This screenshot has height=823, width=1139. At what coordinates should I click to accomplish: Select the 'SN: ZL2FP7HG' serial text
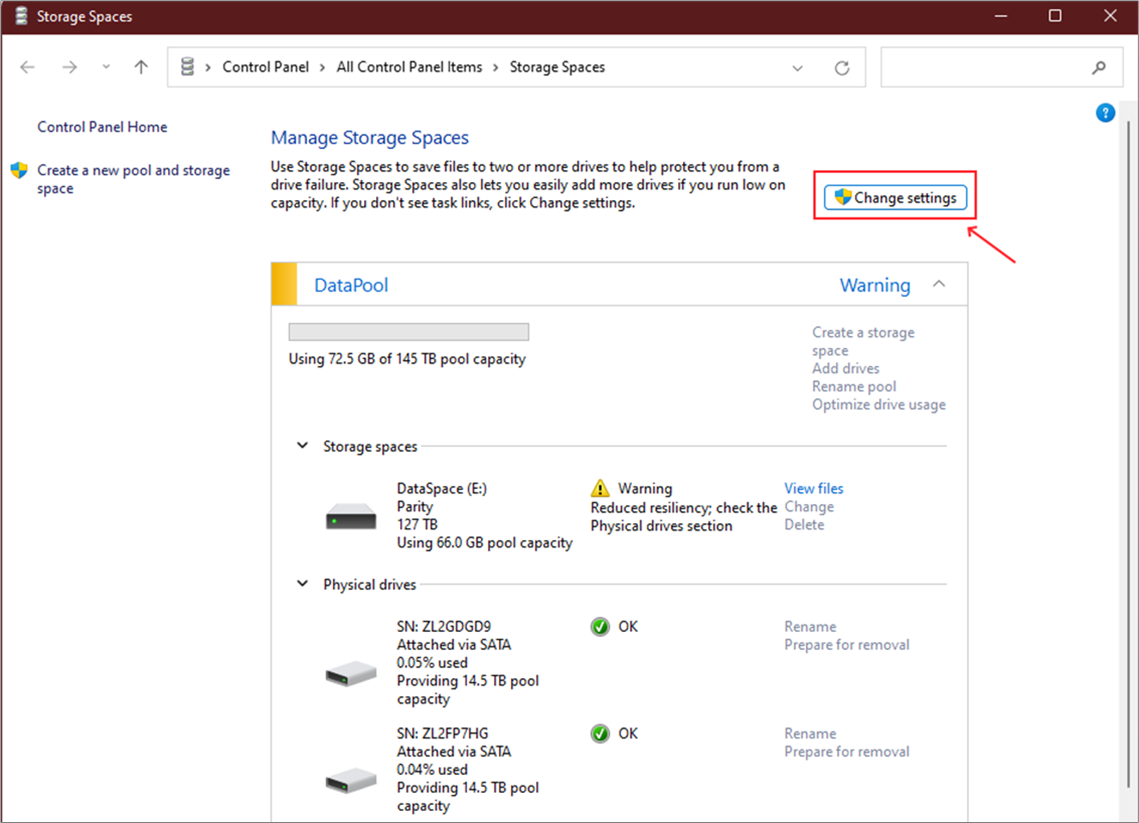pyautogui.click(x=442, y=733)
